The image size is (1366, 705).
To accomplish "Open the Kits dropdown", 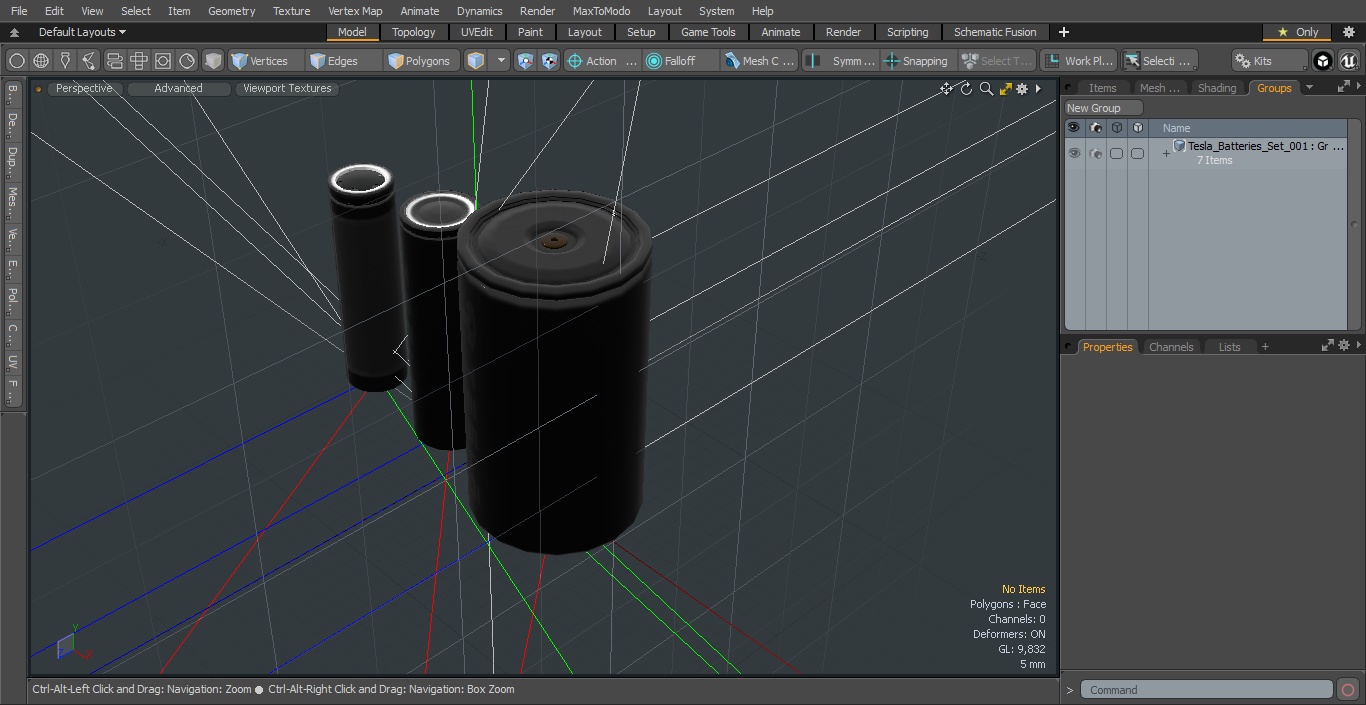I will pyautogui.click(x=1269, y=61).
